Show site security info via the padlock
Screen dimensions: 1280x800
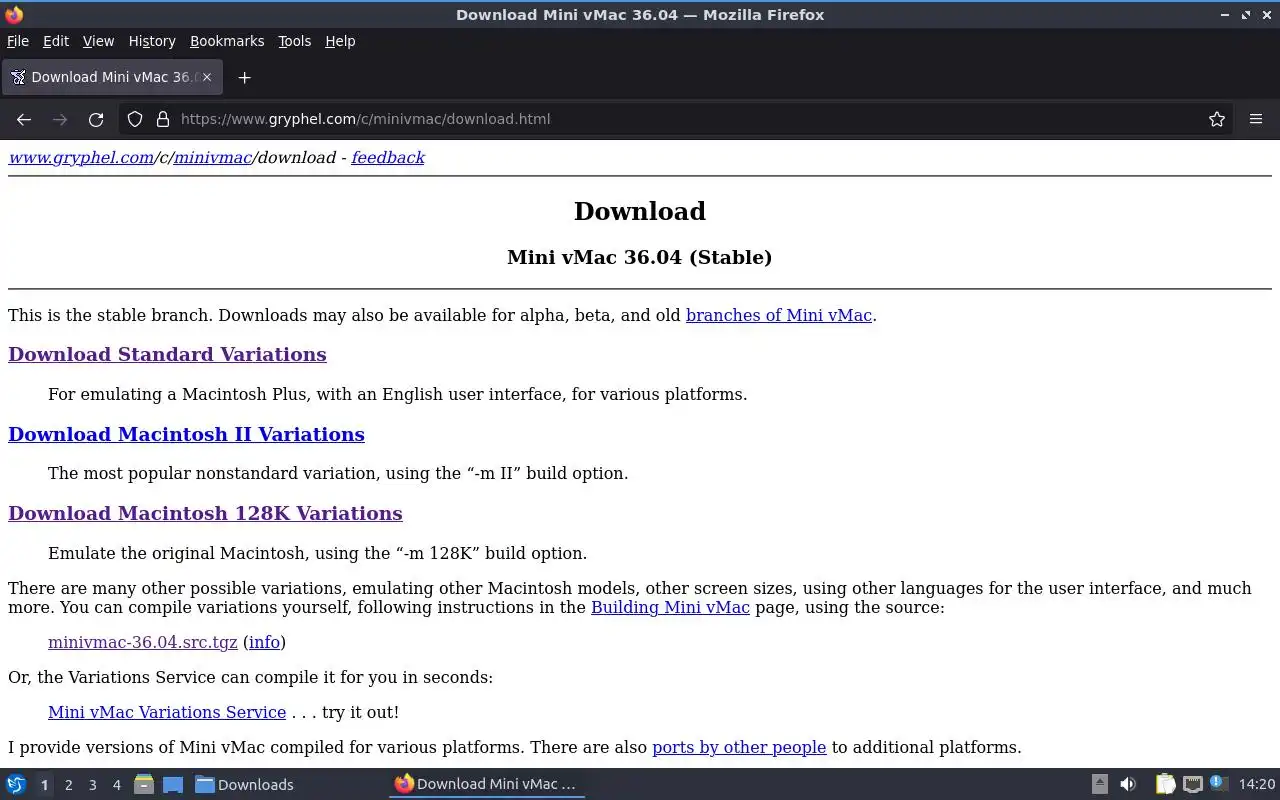coord(163,119)
